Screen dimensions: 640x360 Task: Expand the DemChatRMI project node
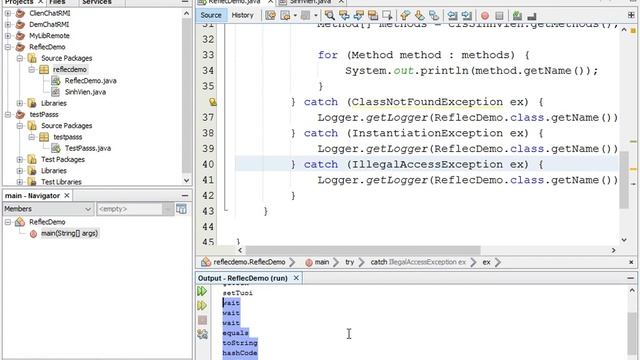coord(8,24)
